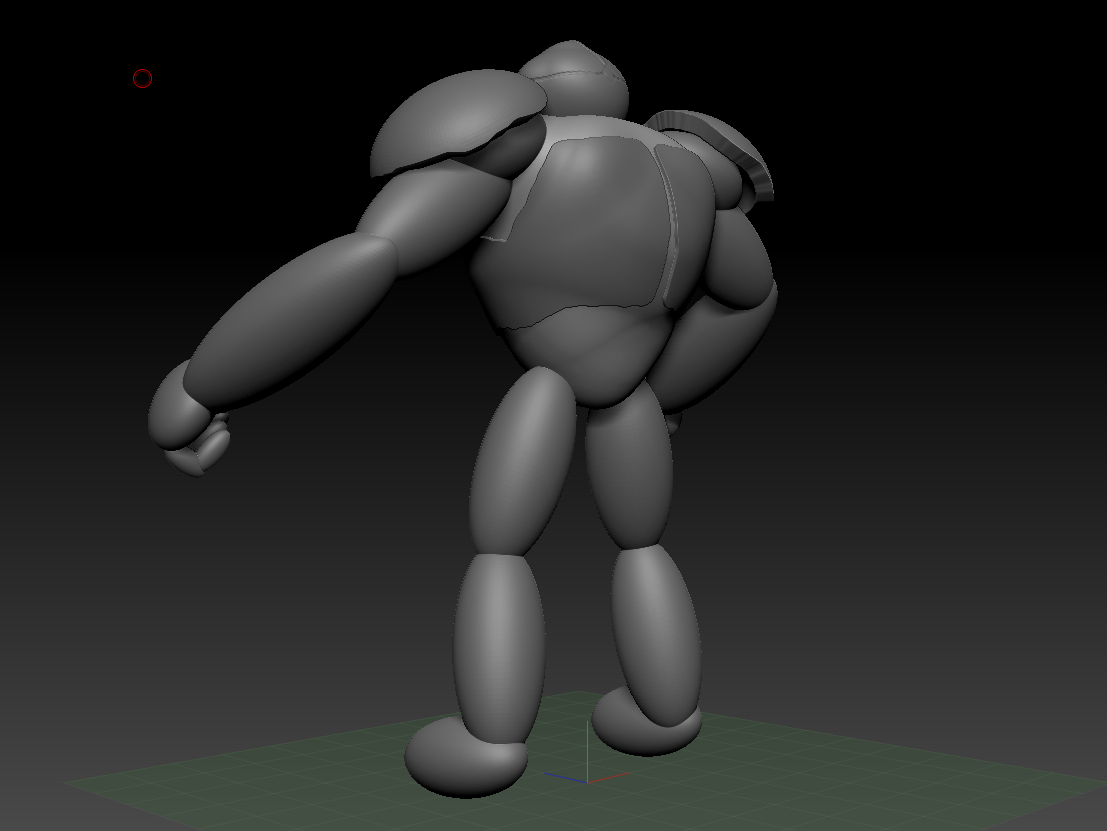Click the left thigh of the figure

[522, 462]
